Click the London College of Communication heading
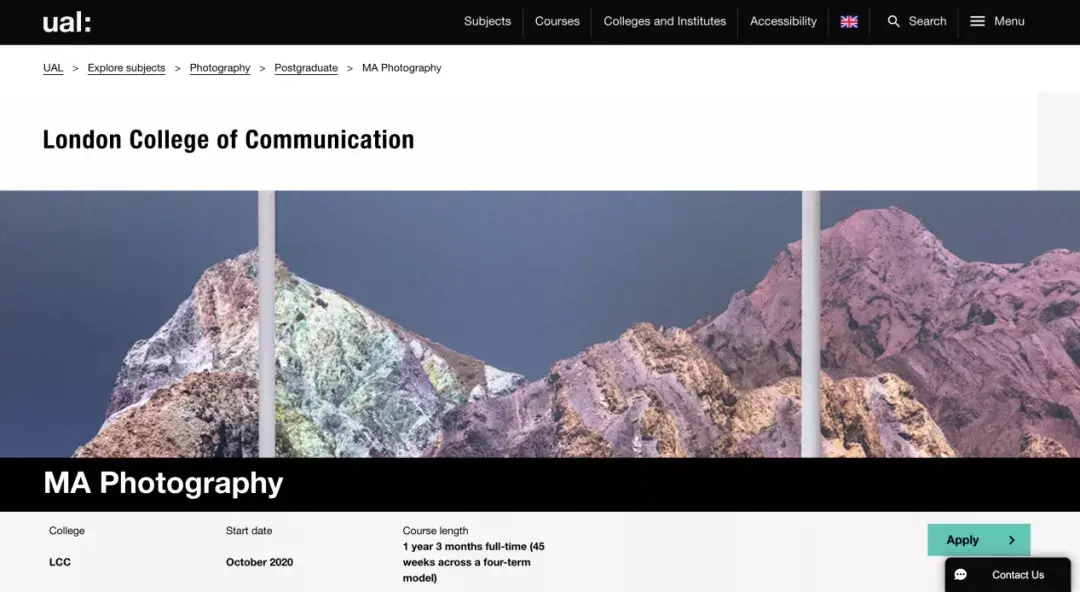The height and width of the screenshot is (592, 1080). pyautogui.click(x=229, y=139)
